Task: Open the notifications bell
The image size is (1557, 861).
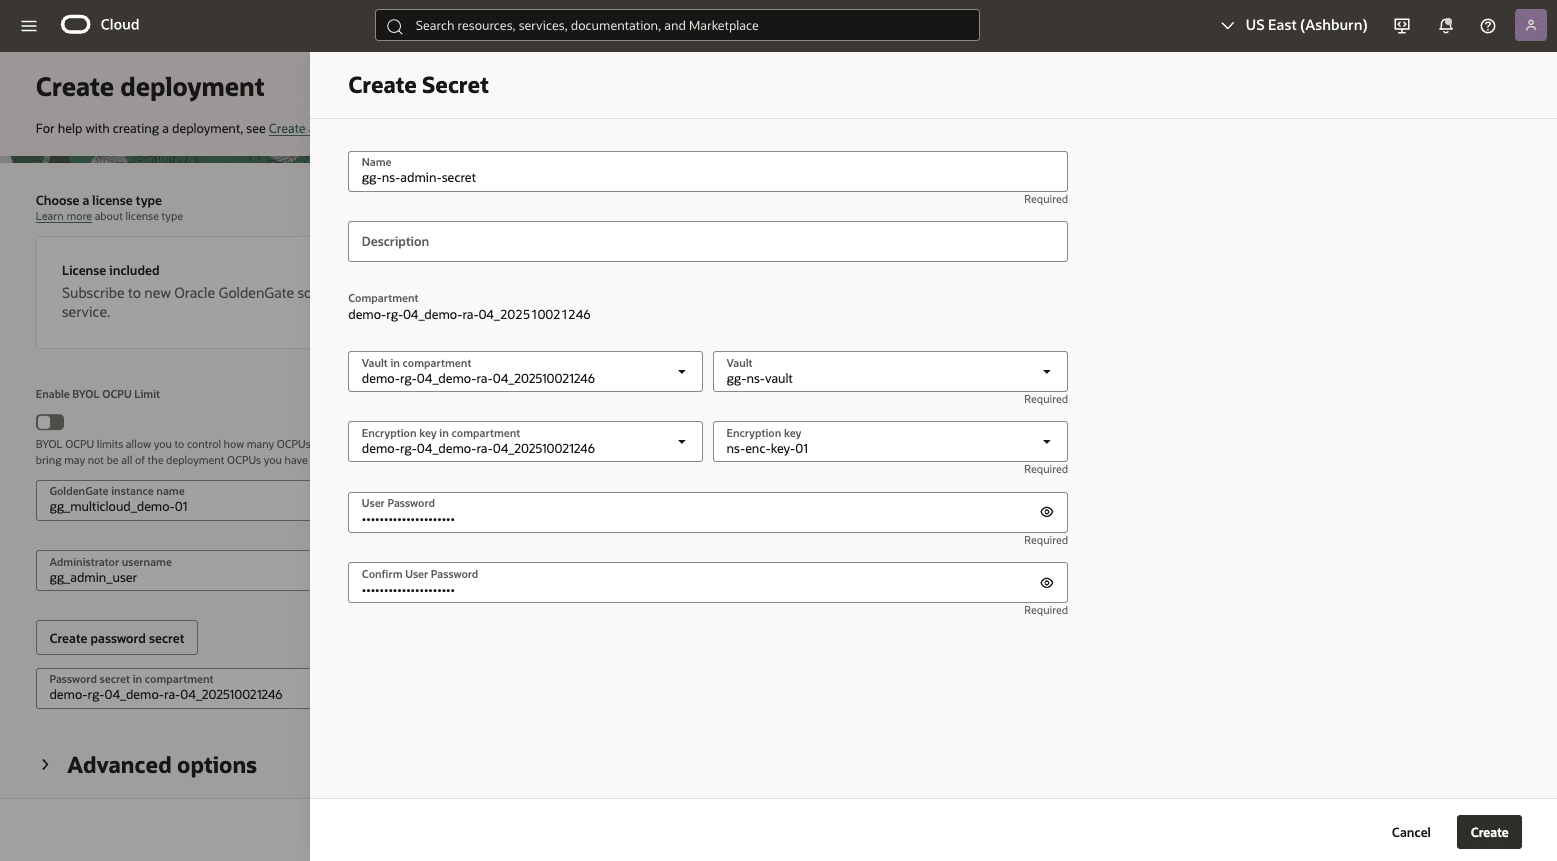Action: coord(1445,25)
